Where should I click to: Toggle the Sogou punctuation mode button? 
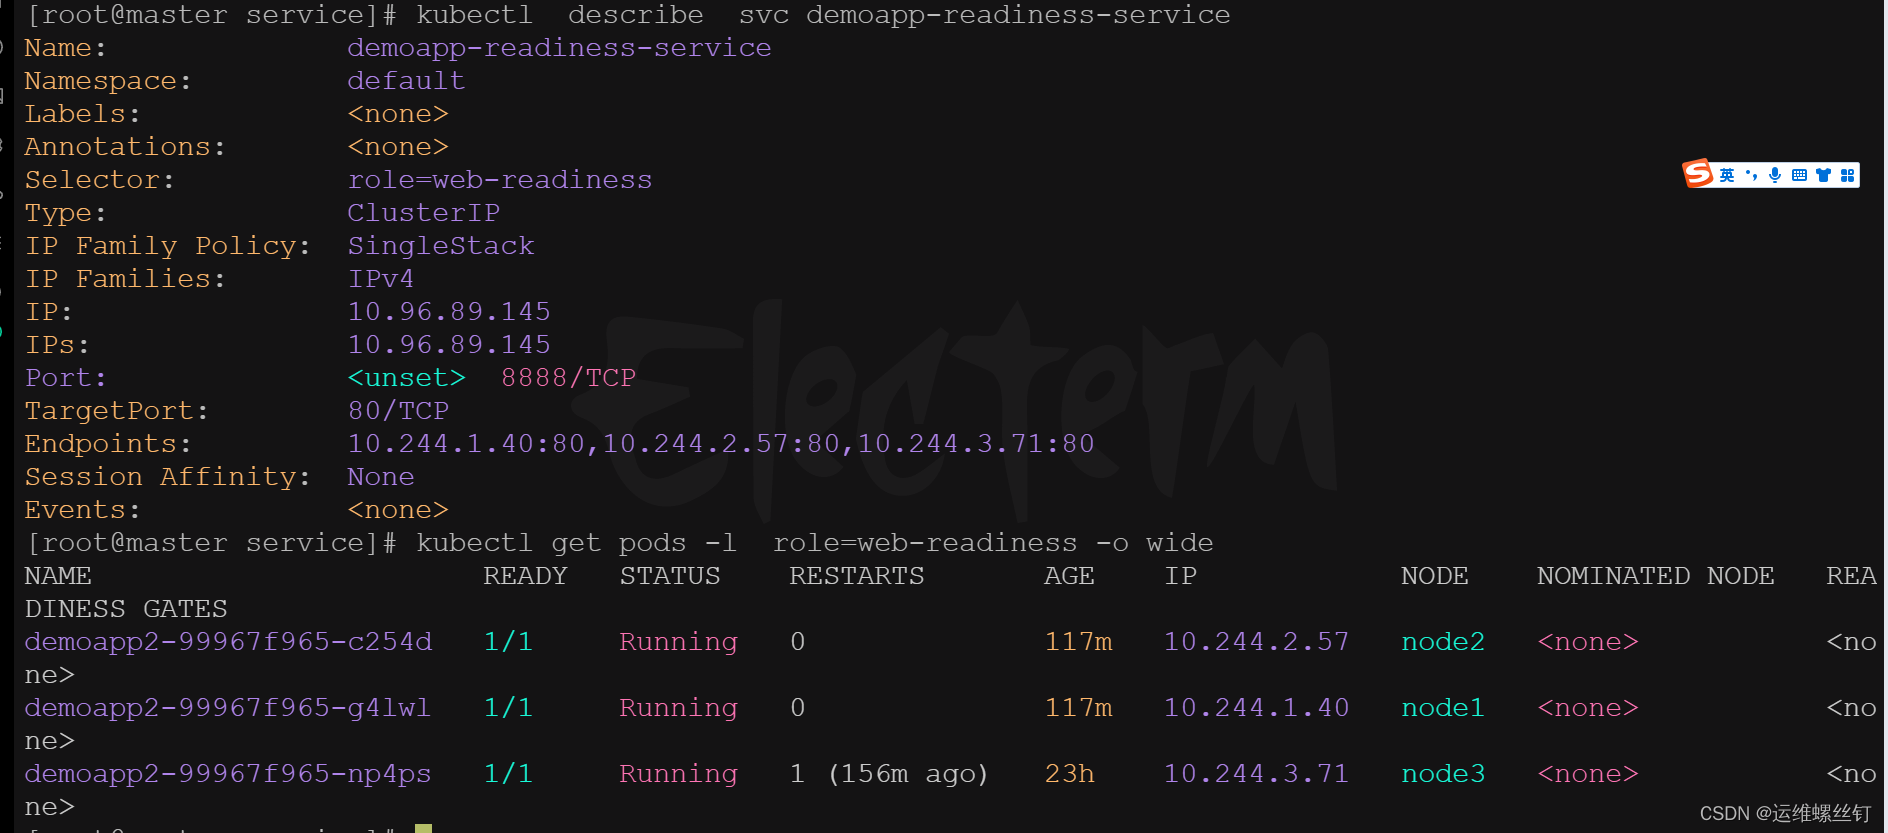coord(1751,175)
